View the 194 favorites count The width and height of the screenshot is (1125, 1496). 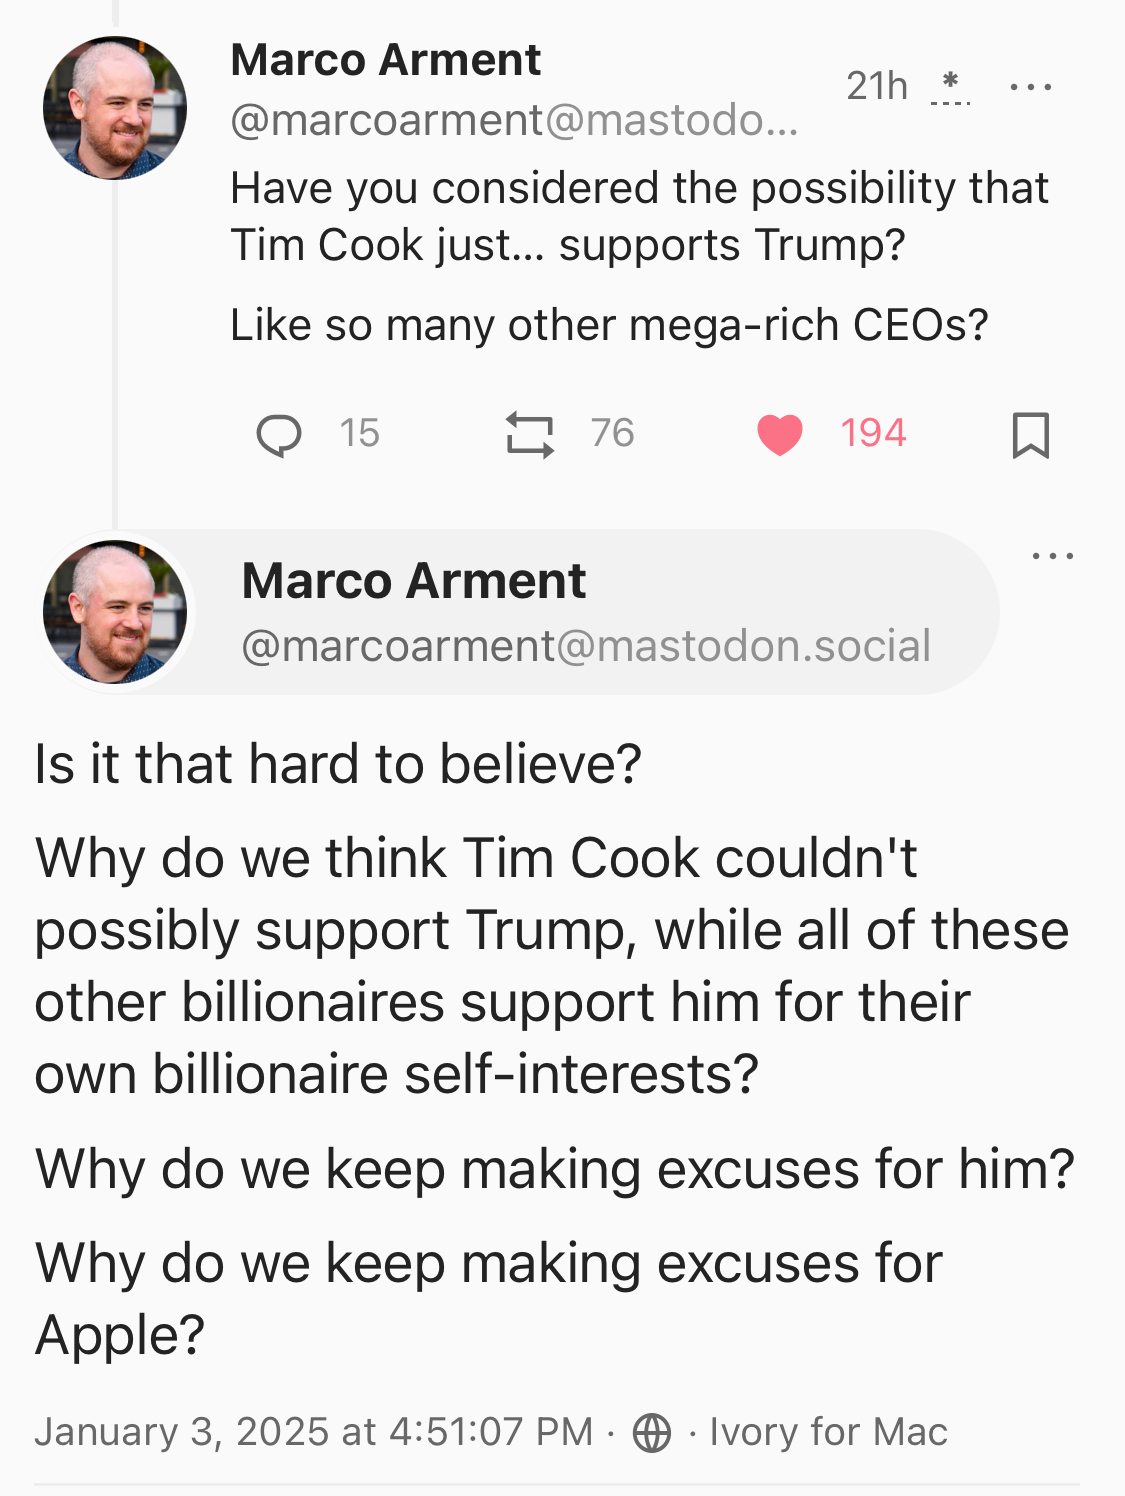[x=873, y=433]
